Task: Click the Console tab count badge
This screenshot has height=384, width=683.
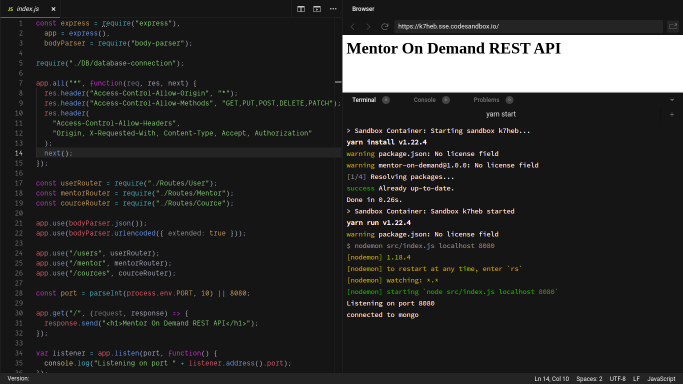Action: (x=446, y=100)
